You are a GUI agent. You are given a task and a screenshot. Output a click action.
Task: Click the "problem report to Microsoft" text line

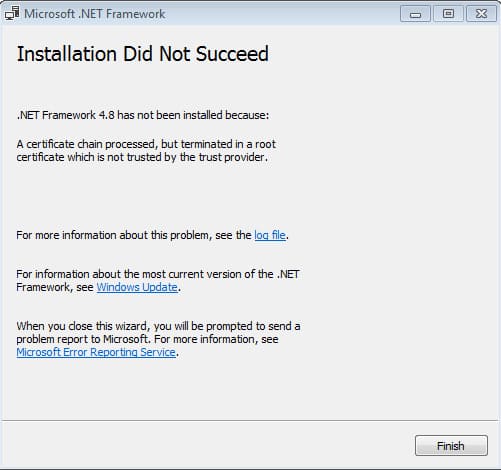coord(147,339)
